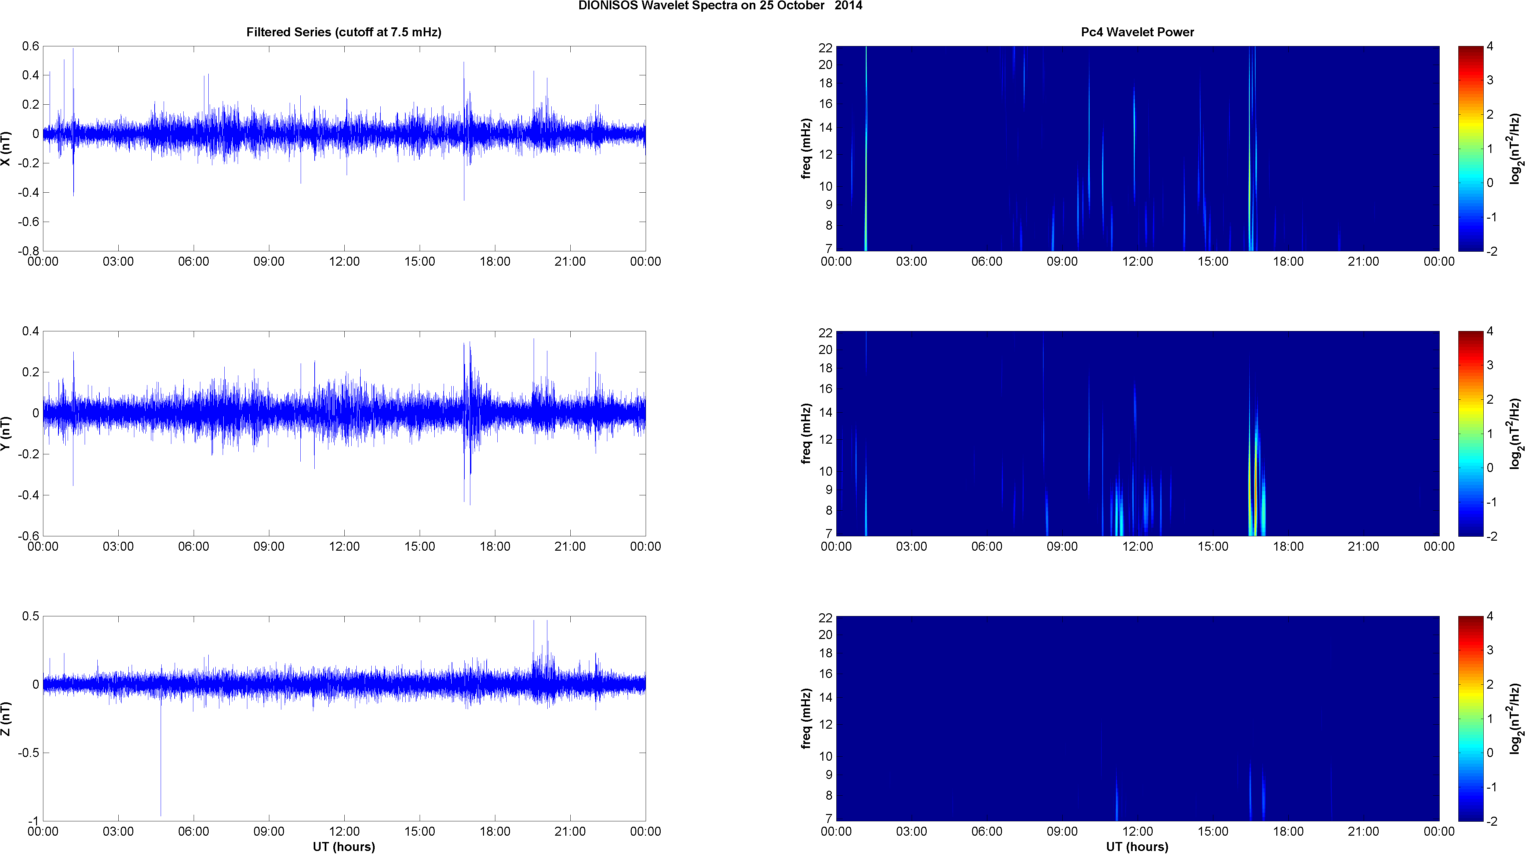Screen dimensions: 1525x854
Task: Click the '18:00' tick below the Y series plot
Action: pos(495,547)
